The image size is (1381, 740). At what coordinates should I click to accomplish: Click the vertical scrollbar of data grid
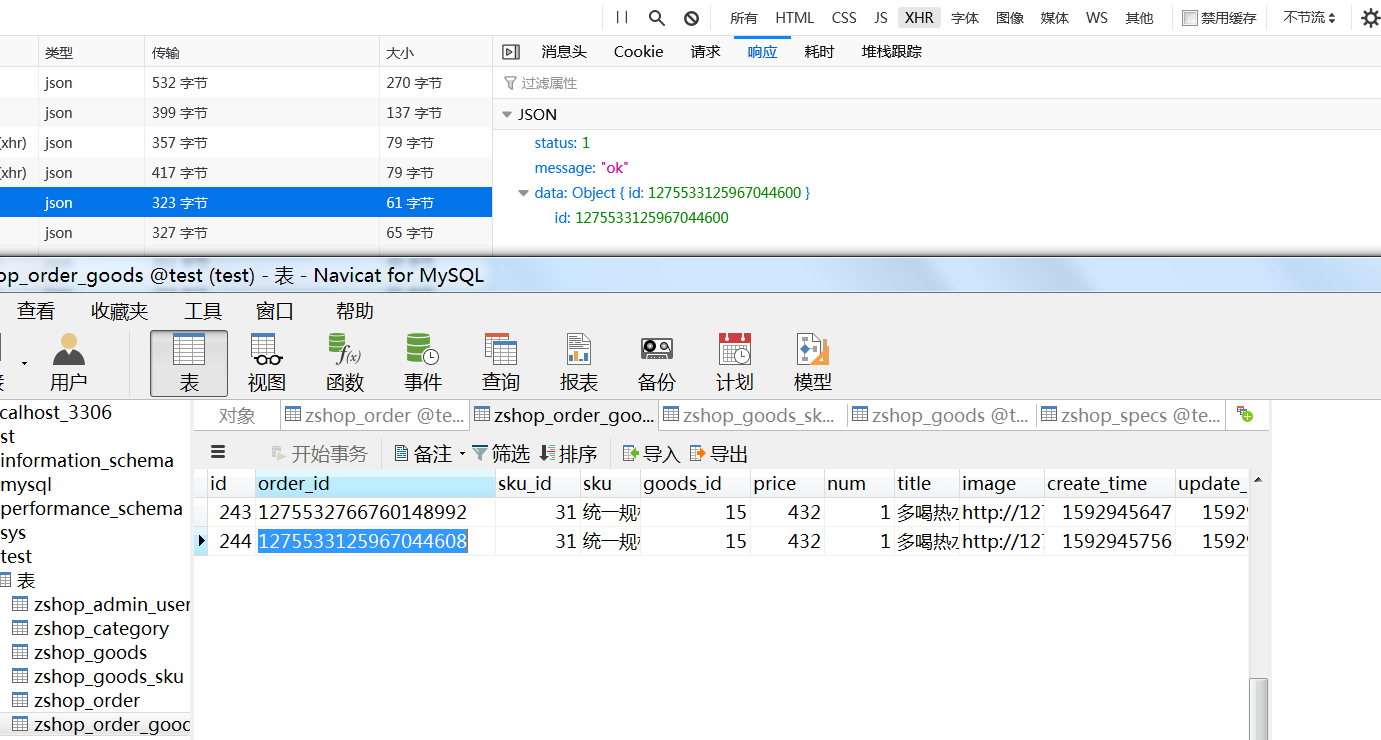pos(1259,707)
